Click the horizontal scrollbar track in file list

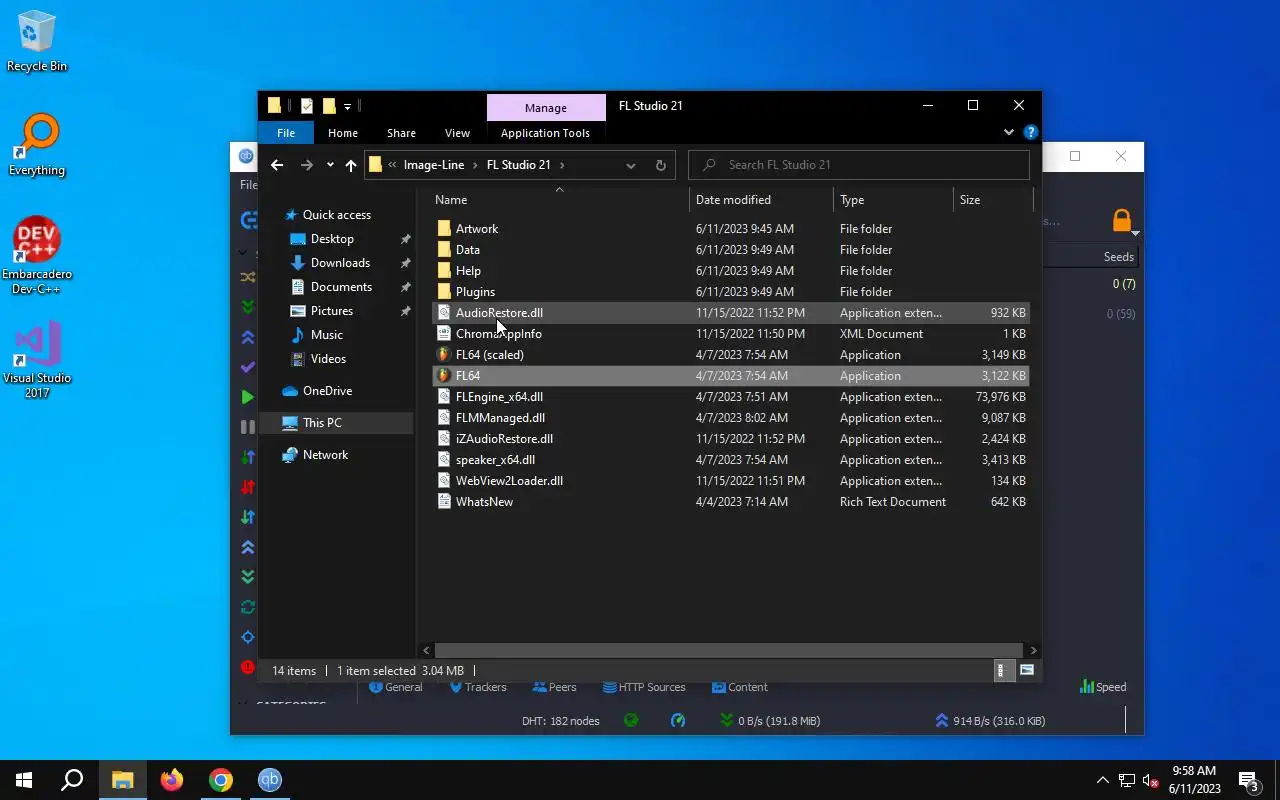click(728, 650)
